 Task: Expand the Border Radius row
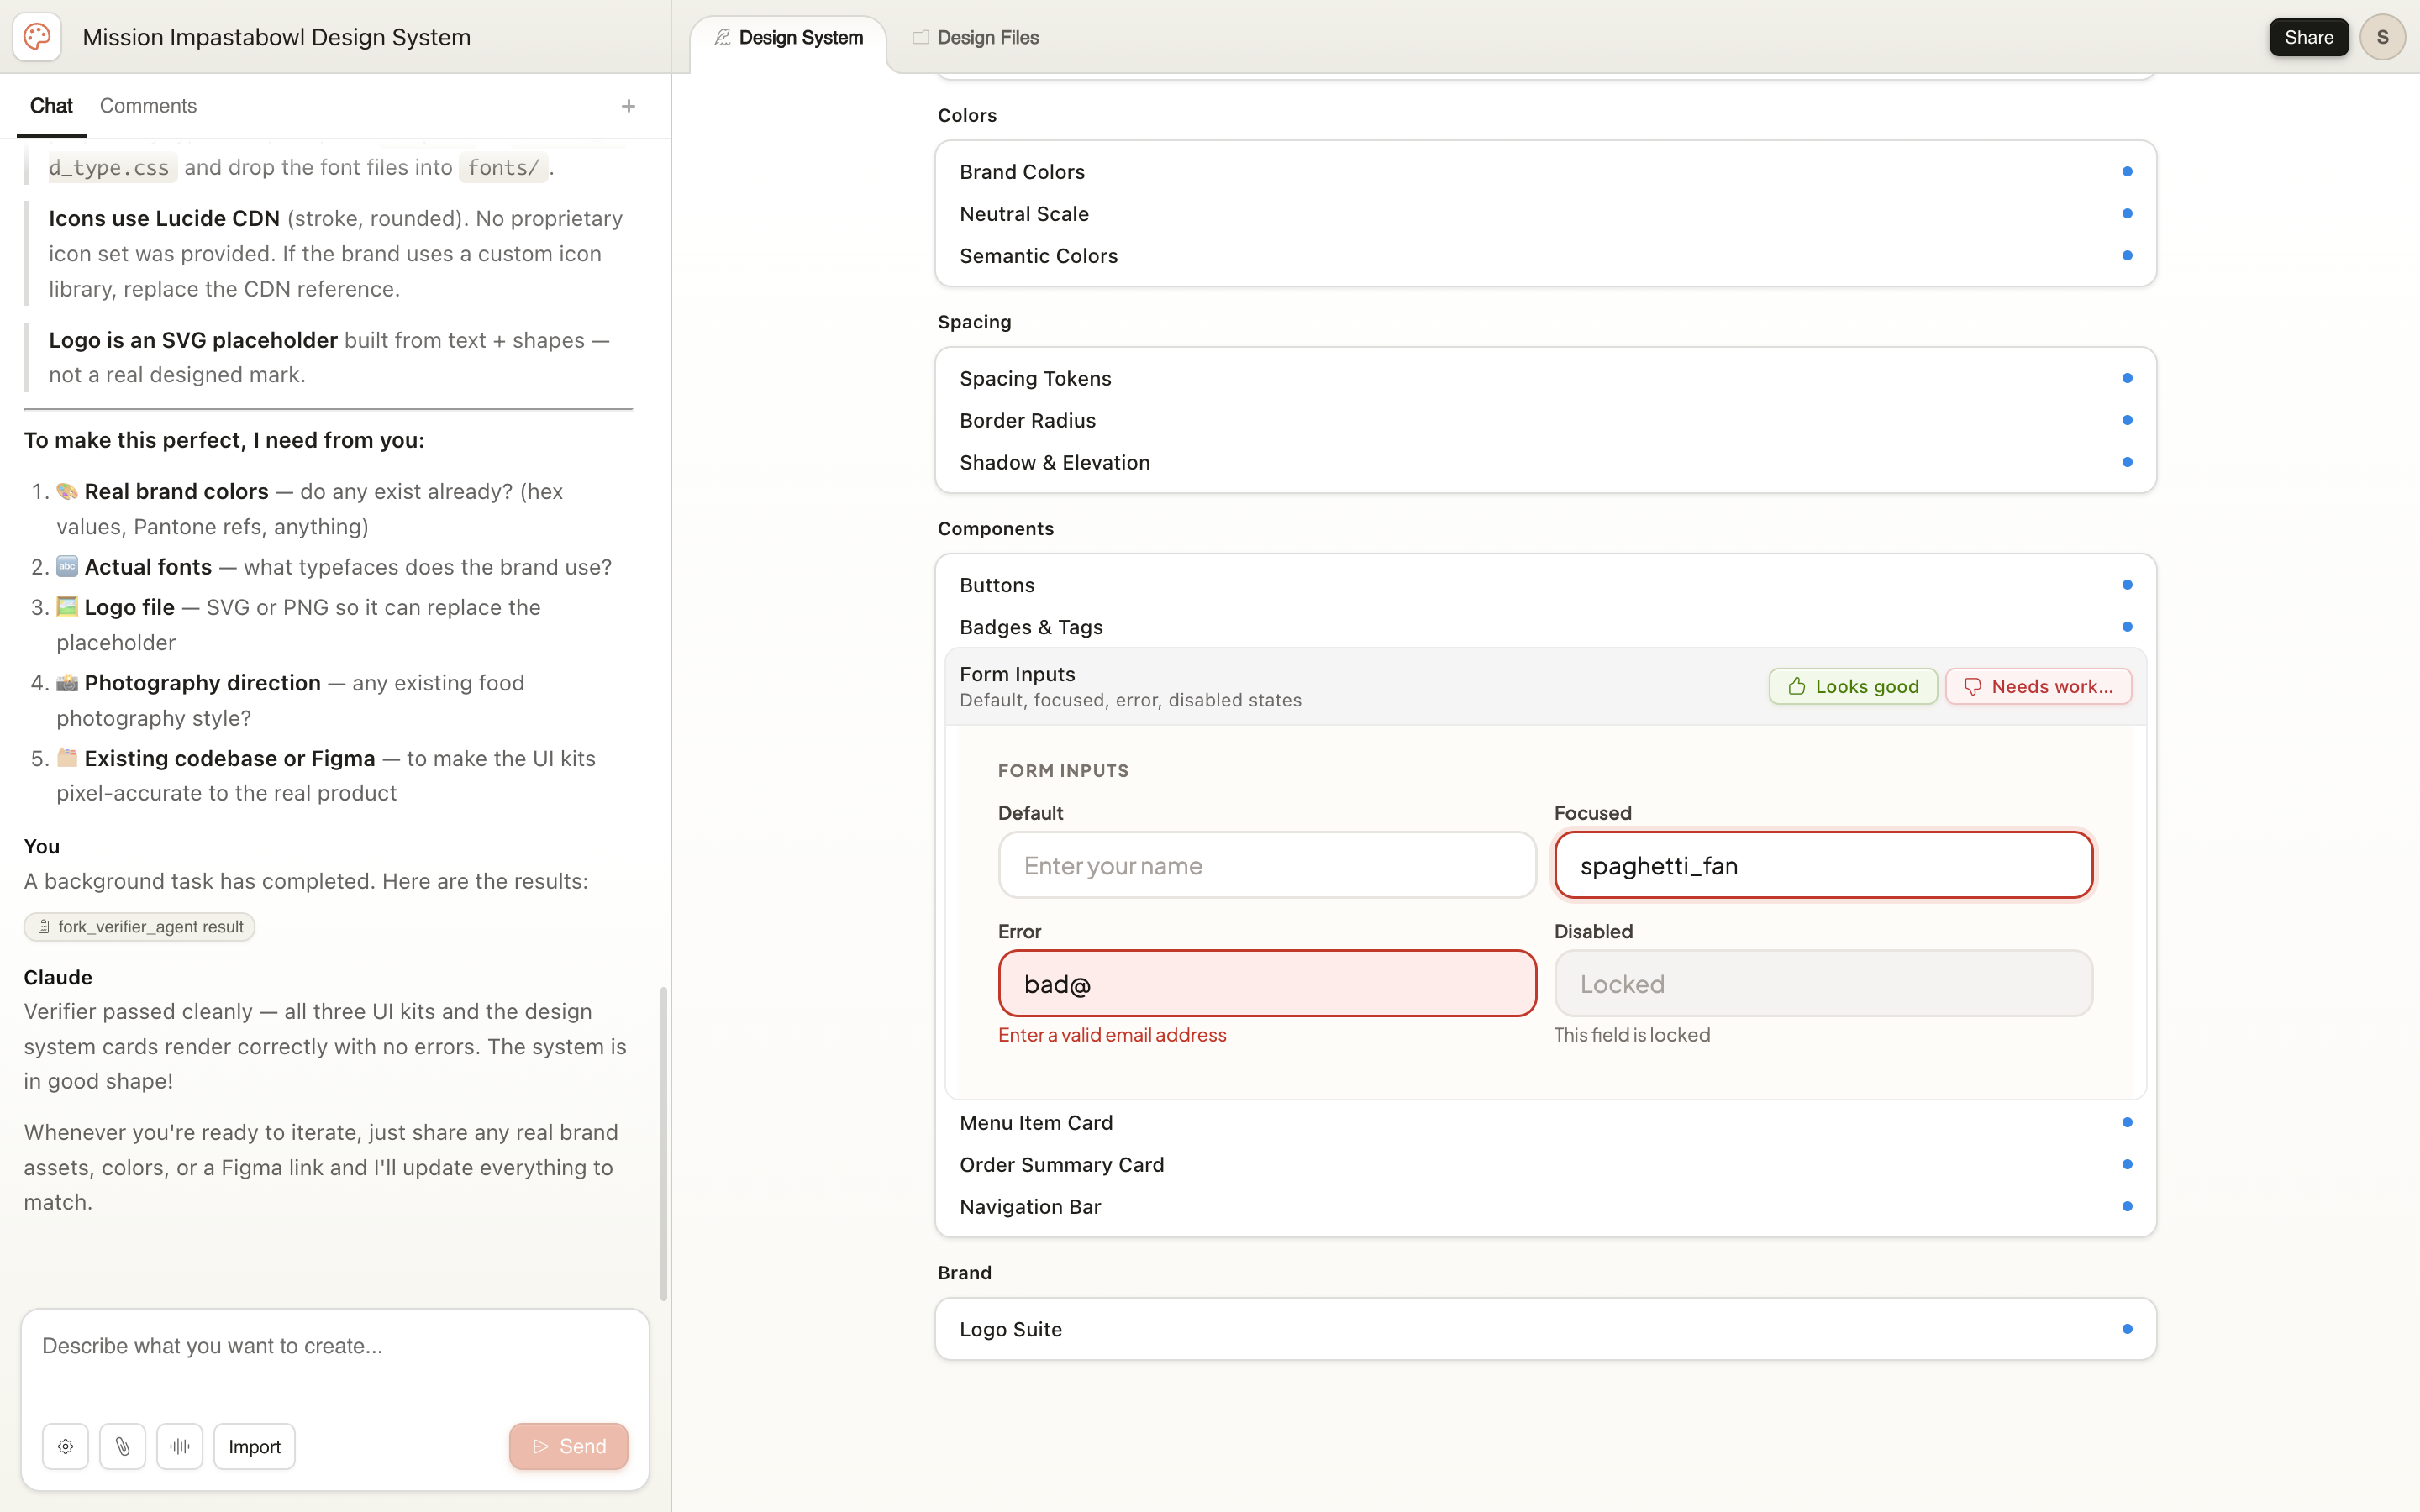(x=1545, y=420)
